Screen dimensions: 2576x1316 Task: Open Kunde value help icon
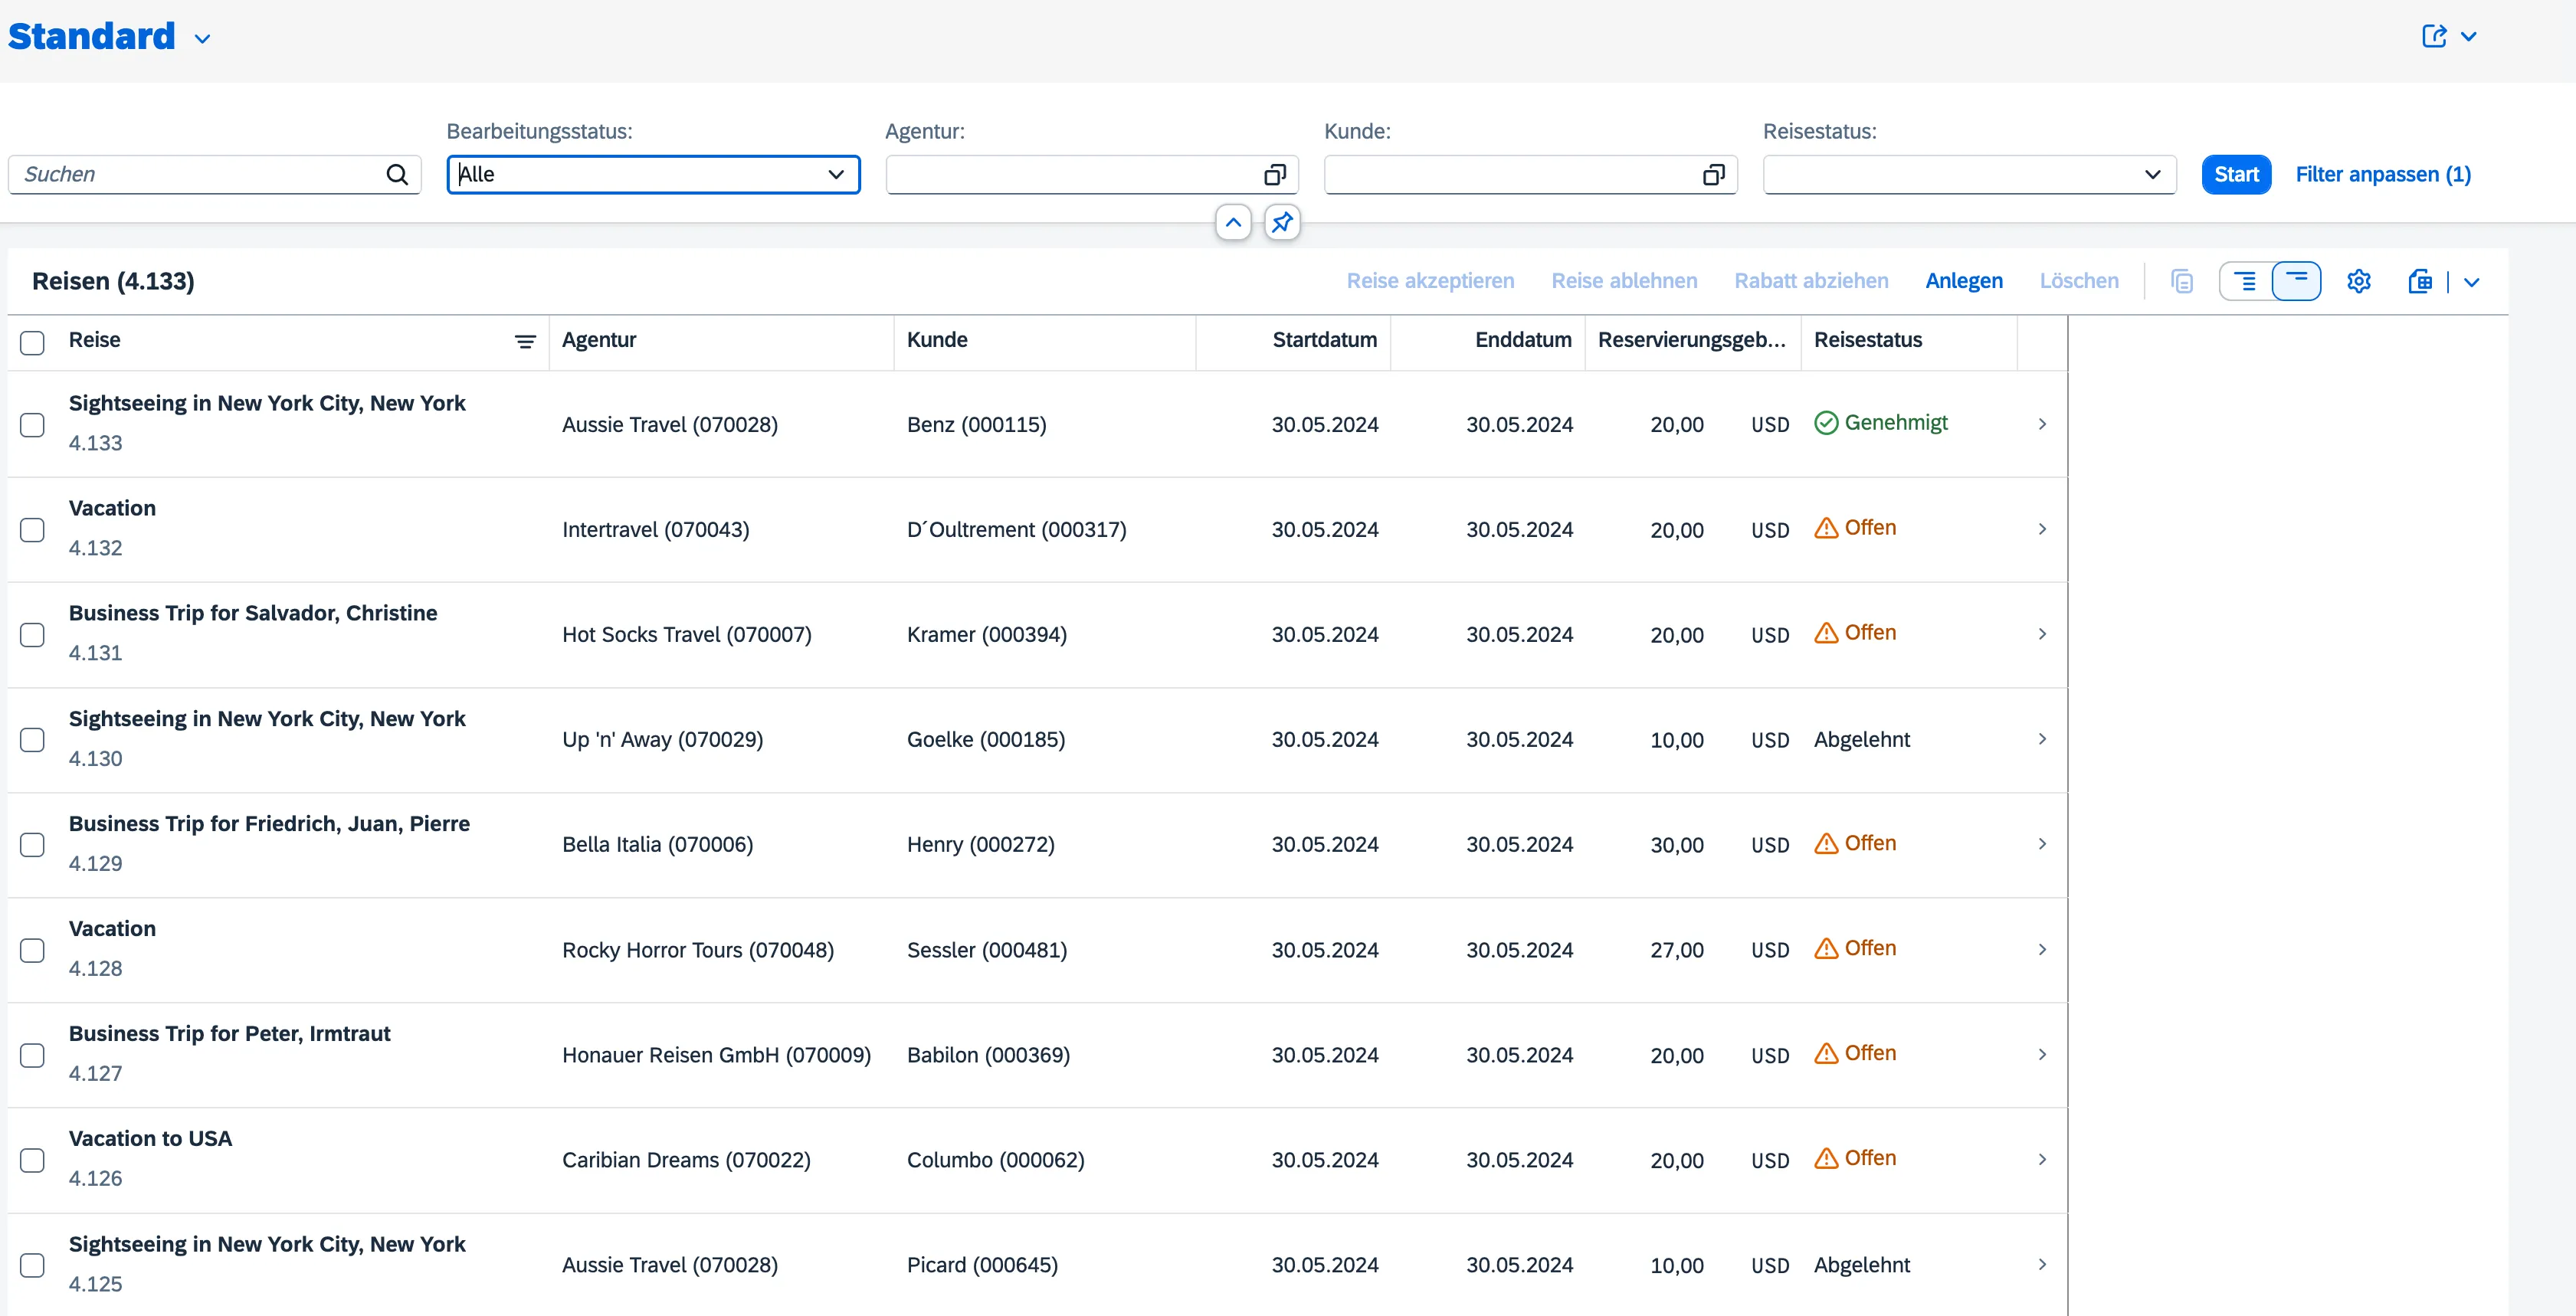(1713, 175)
